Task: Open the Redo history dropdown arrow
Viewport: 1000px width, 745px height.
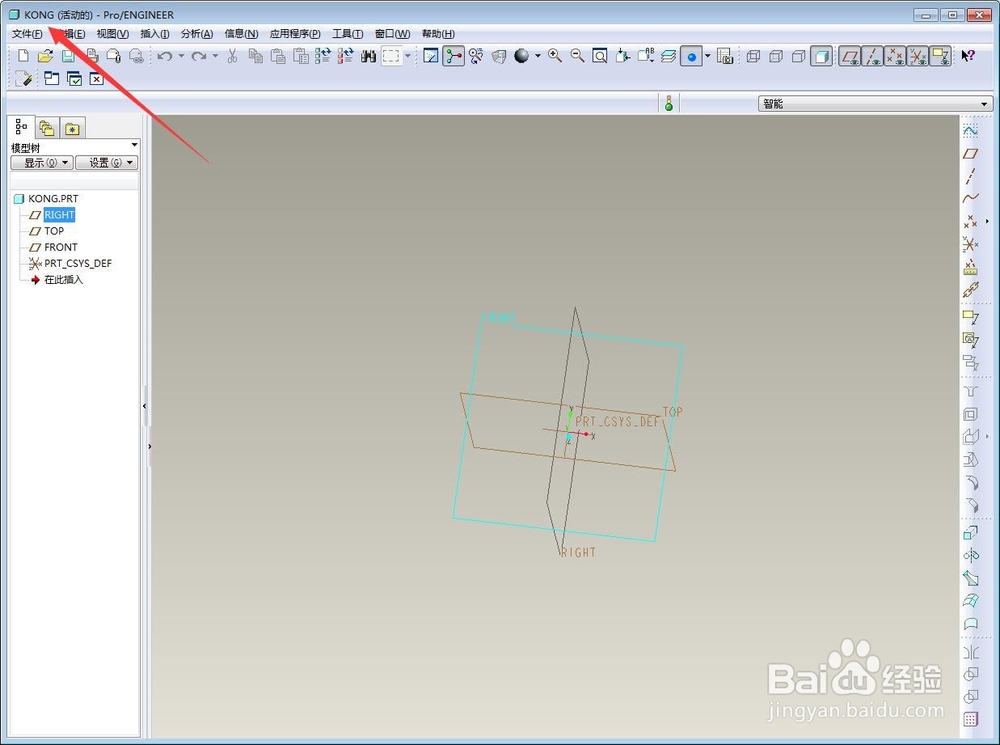Action: coord(215,56)
